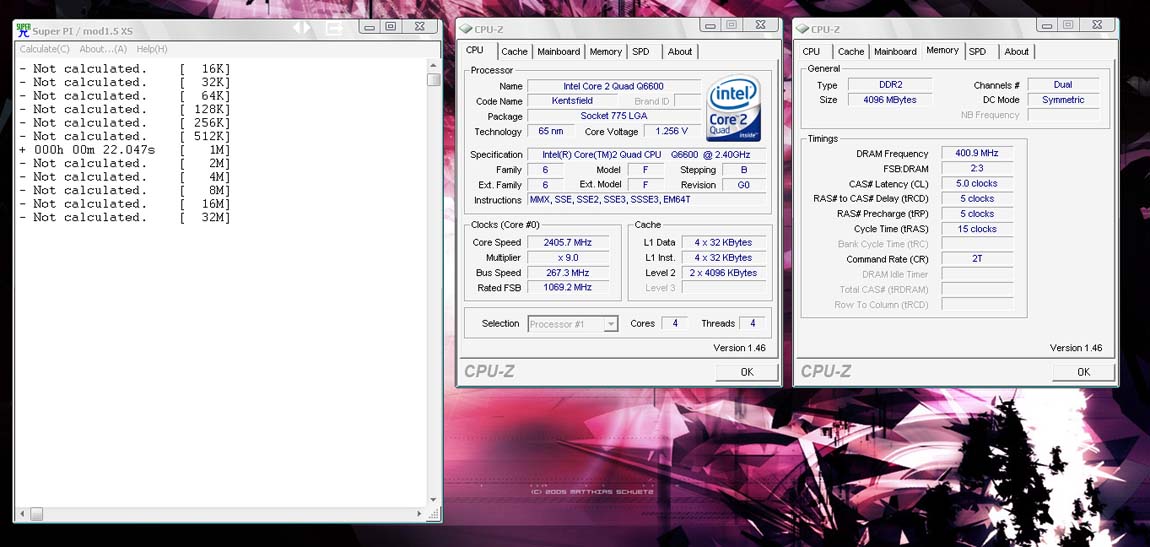
Task: Click the right CPU-Z title bar icon
Action: coord(802,29)
